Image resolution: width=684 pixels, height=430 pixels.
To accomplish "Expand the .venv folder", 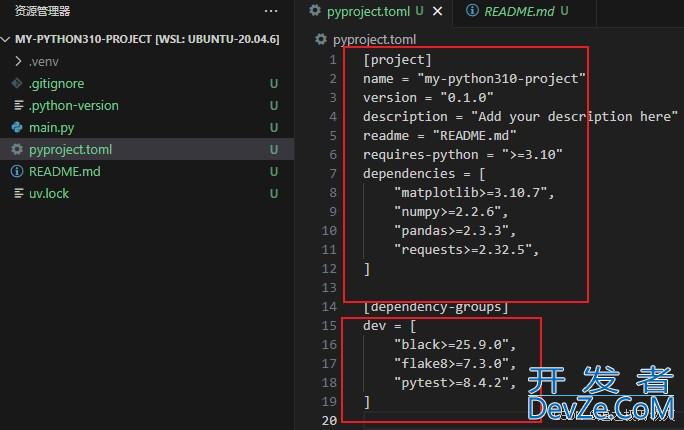I will tap(18, 61).
